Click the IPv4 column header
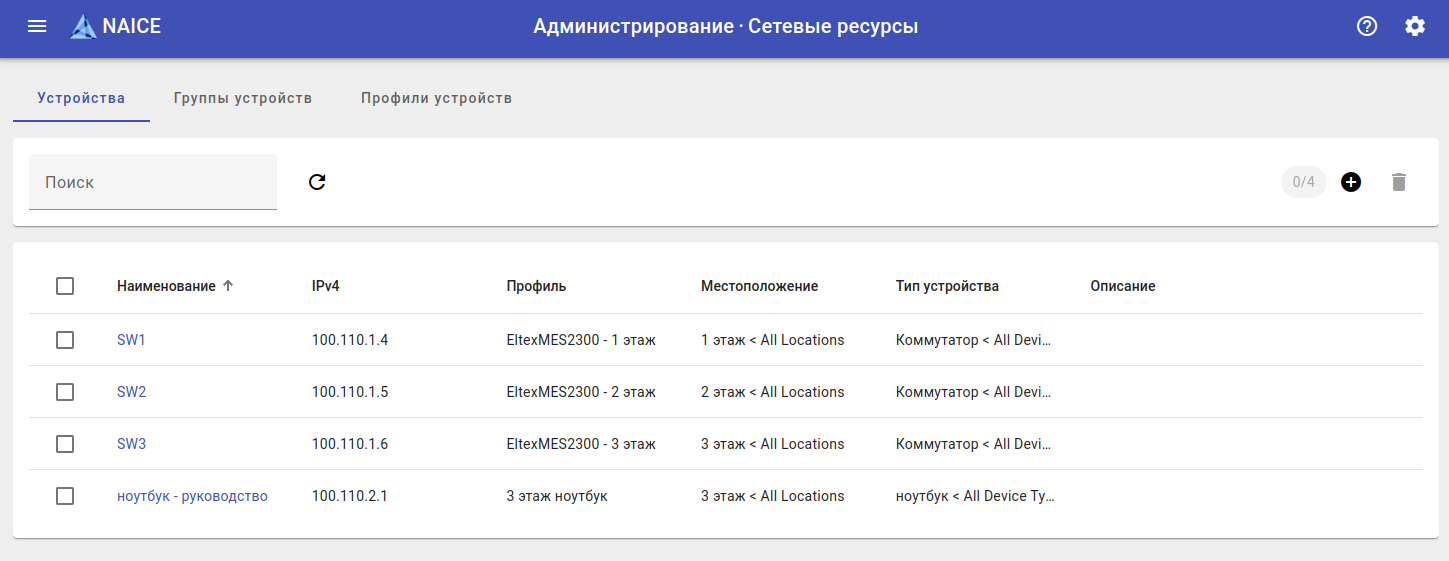The width and height of the screenshot is (1449, 561). tap(326, 286)
